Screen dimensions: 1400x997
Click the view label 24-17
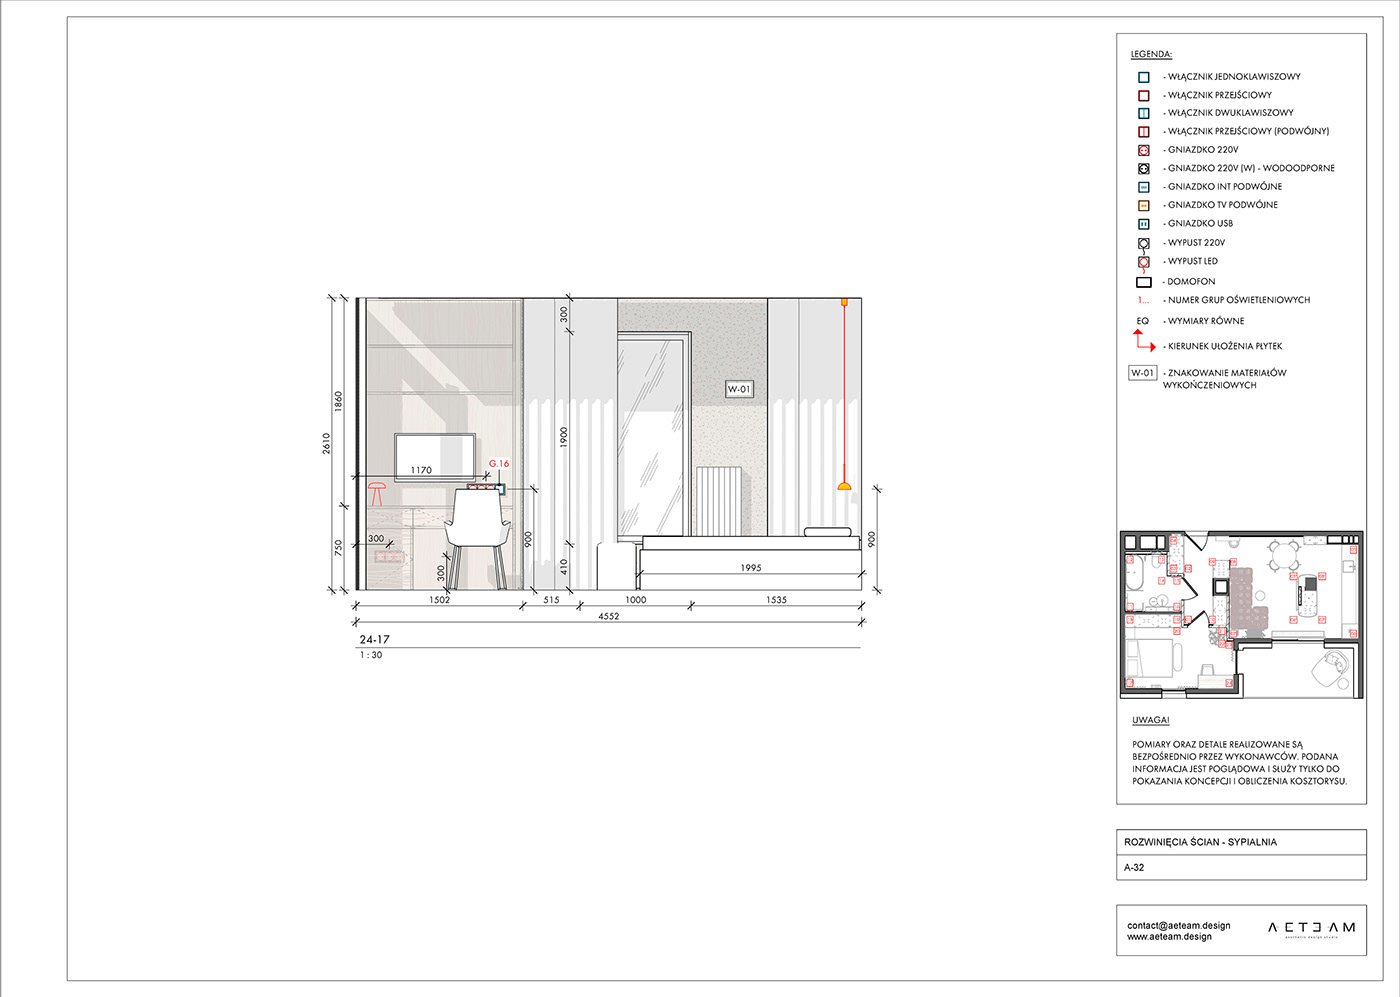click(x=375, y=640)
